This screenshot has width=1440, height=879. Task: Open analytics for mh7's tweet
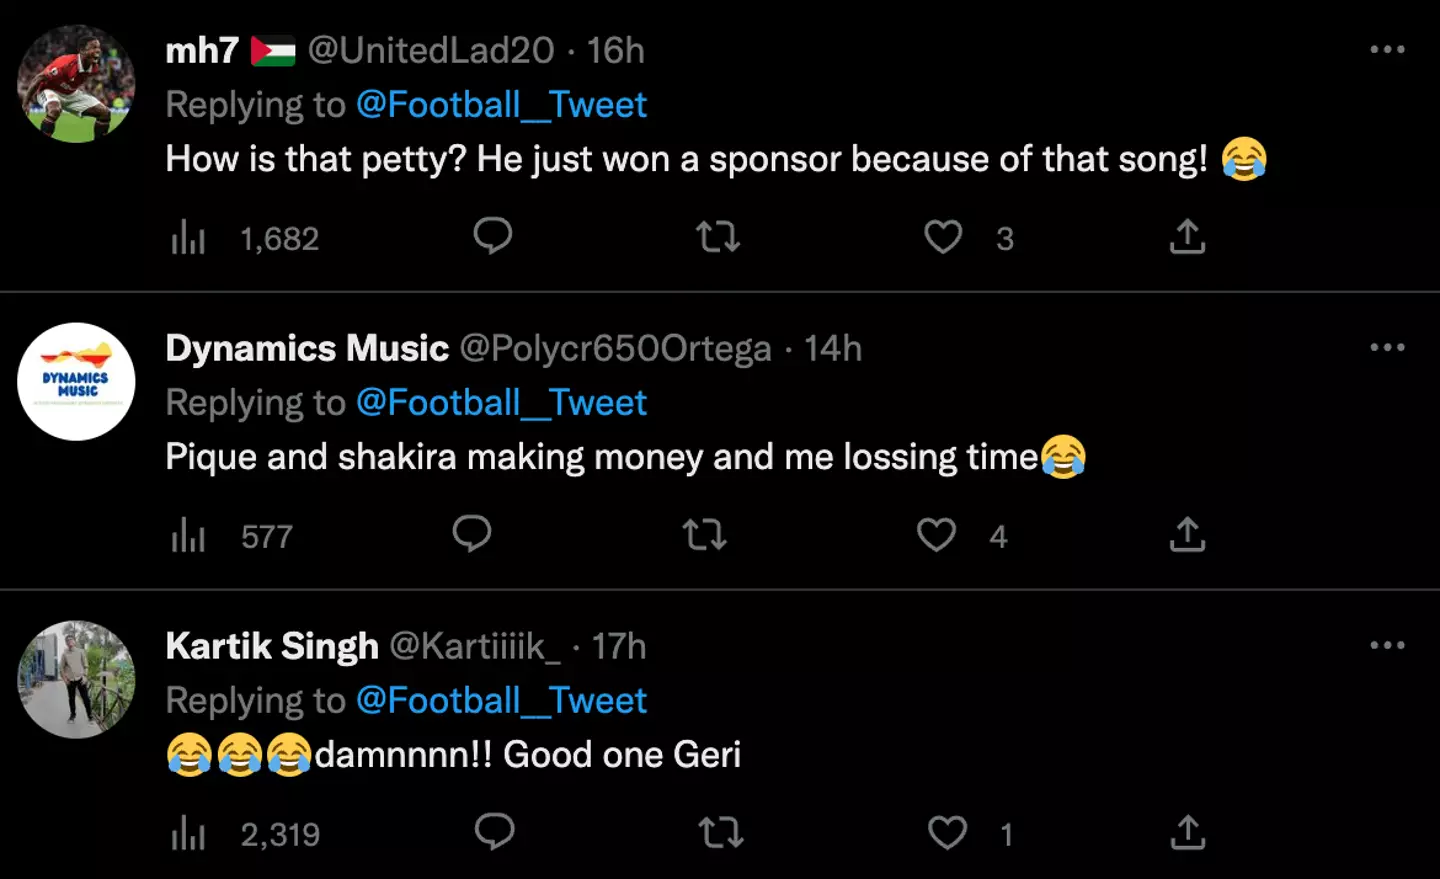[x=188, y=237]
